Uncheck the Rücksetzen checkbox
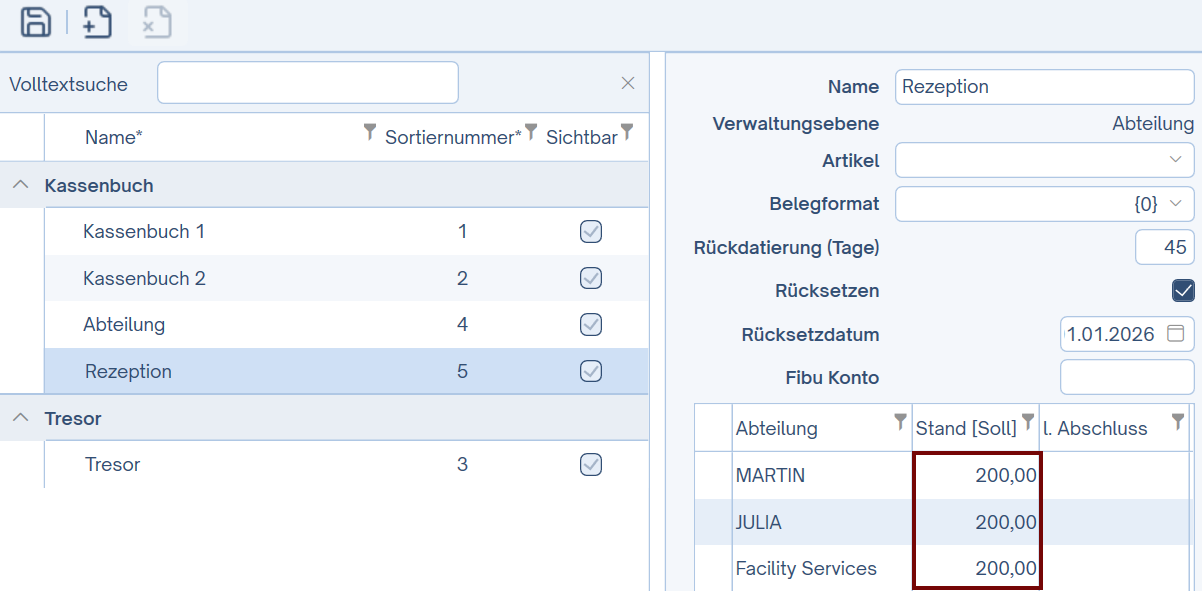The height and width of the screenshot is (591, 1202). (1183, 291)
